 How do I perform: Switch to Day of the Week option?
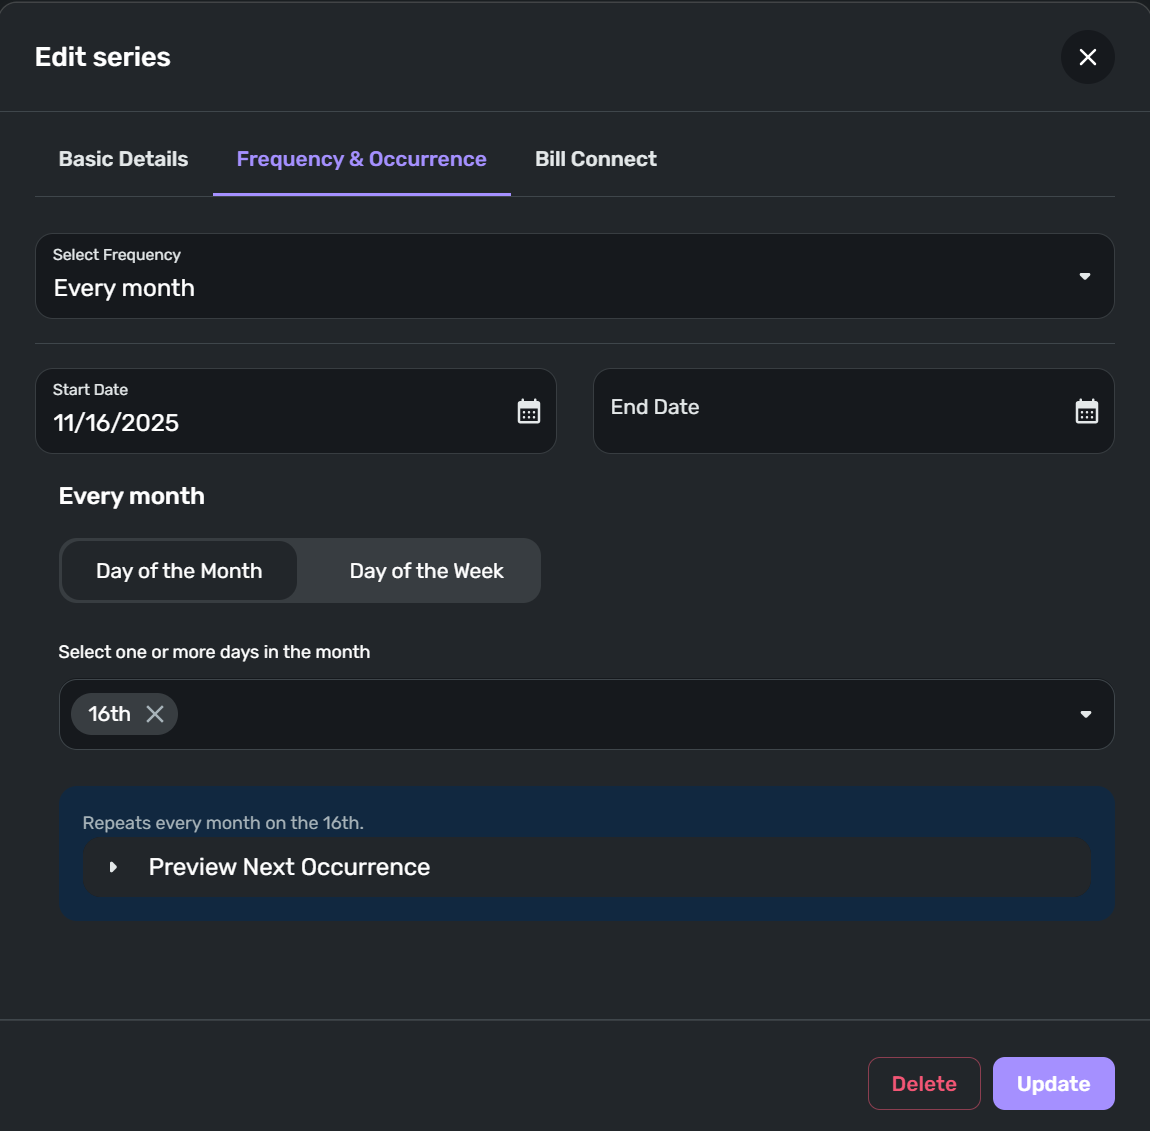tap(426, 571)
